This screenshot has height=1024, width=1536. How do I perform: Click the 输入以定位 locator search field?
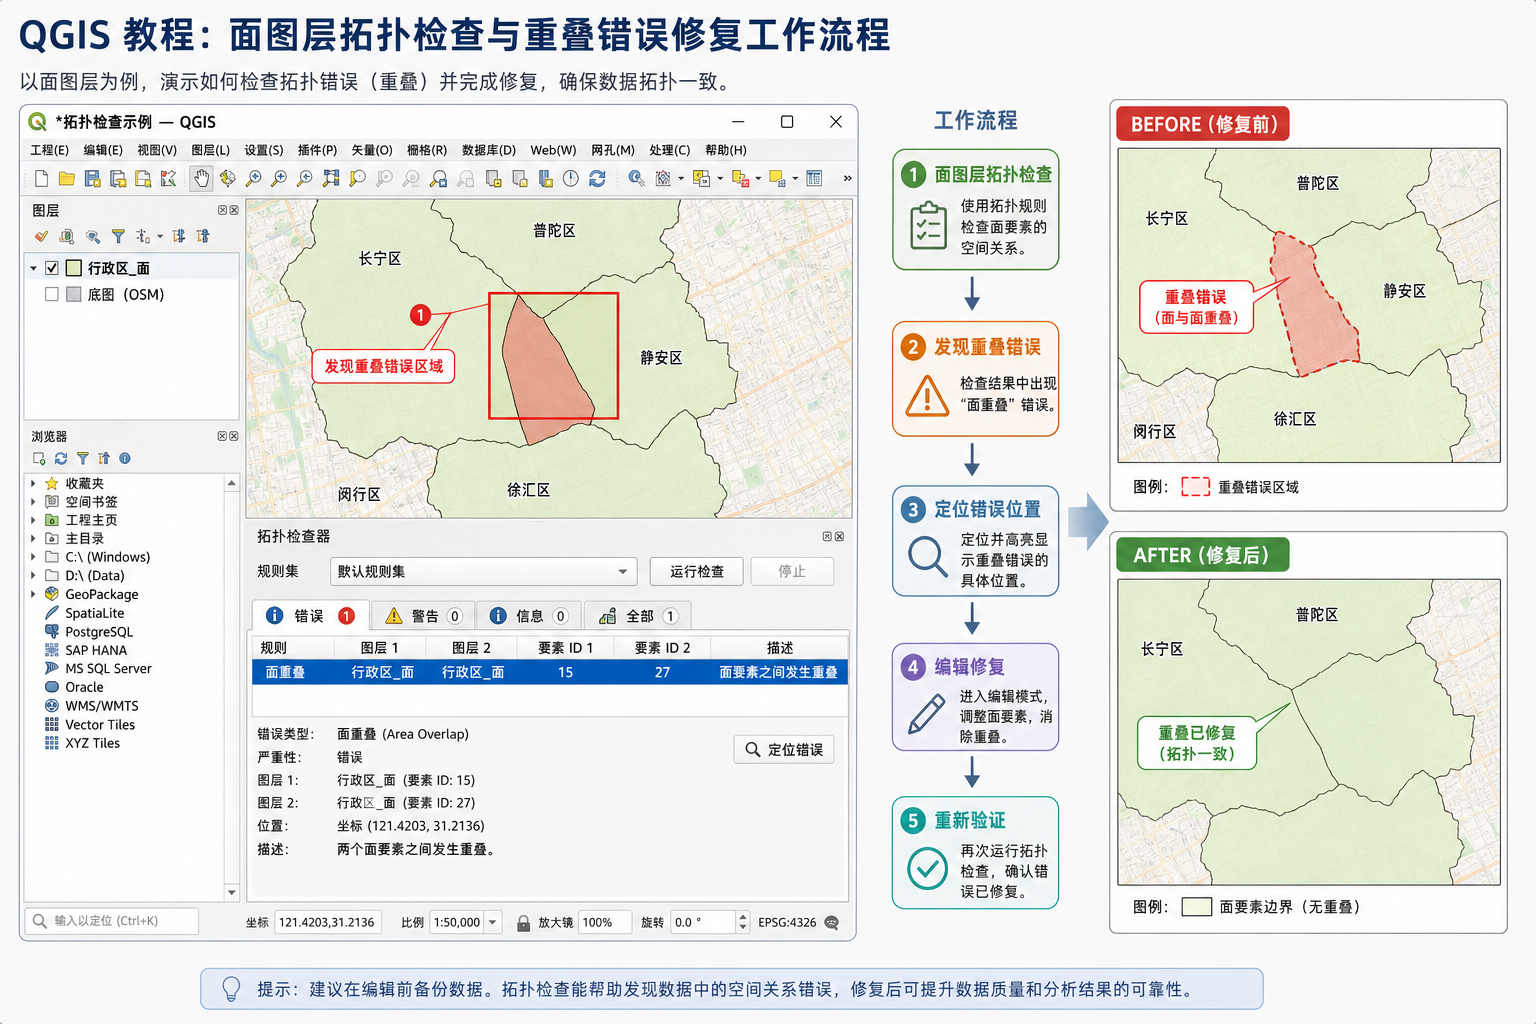coord(111,921)
